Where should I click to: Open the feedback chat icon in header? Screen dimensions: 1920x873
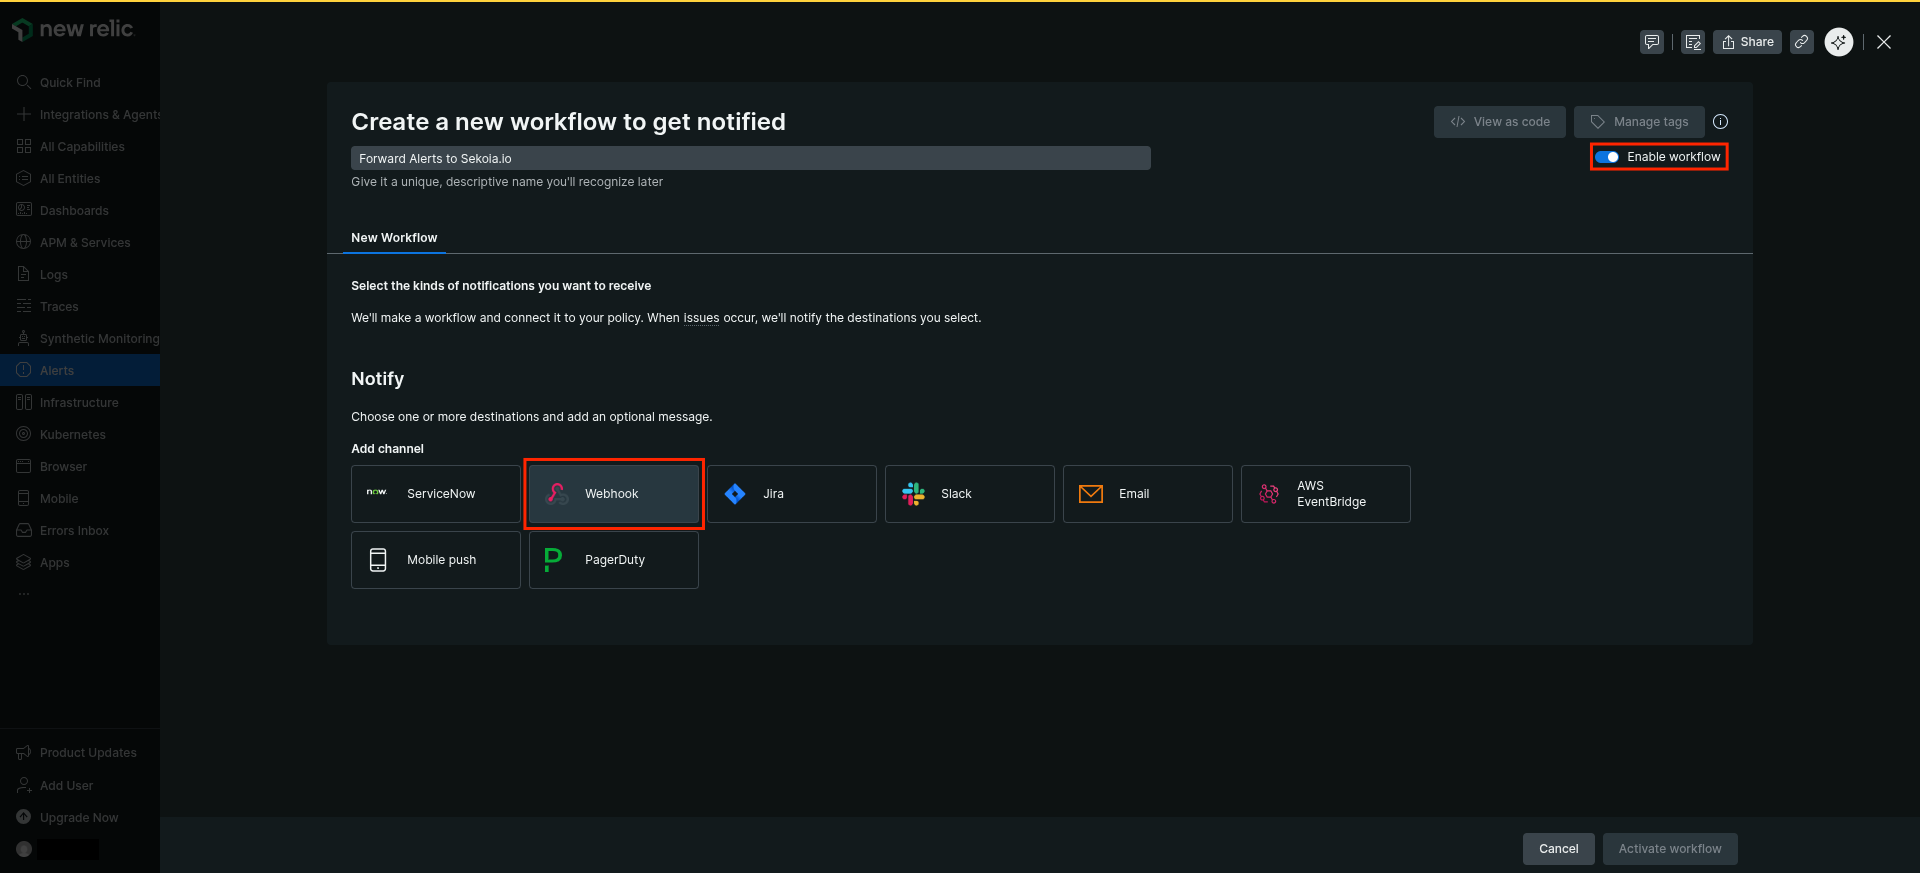click(x=1652, y=42)
